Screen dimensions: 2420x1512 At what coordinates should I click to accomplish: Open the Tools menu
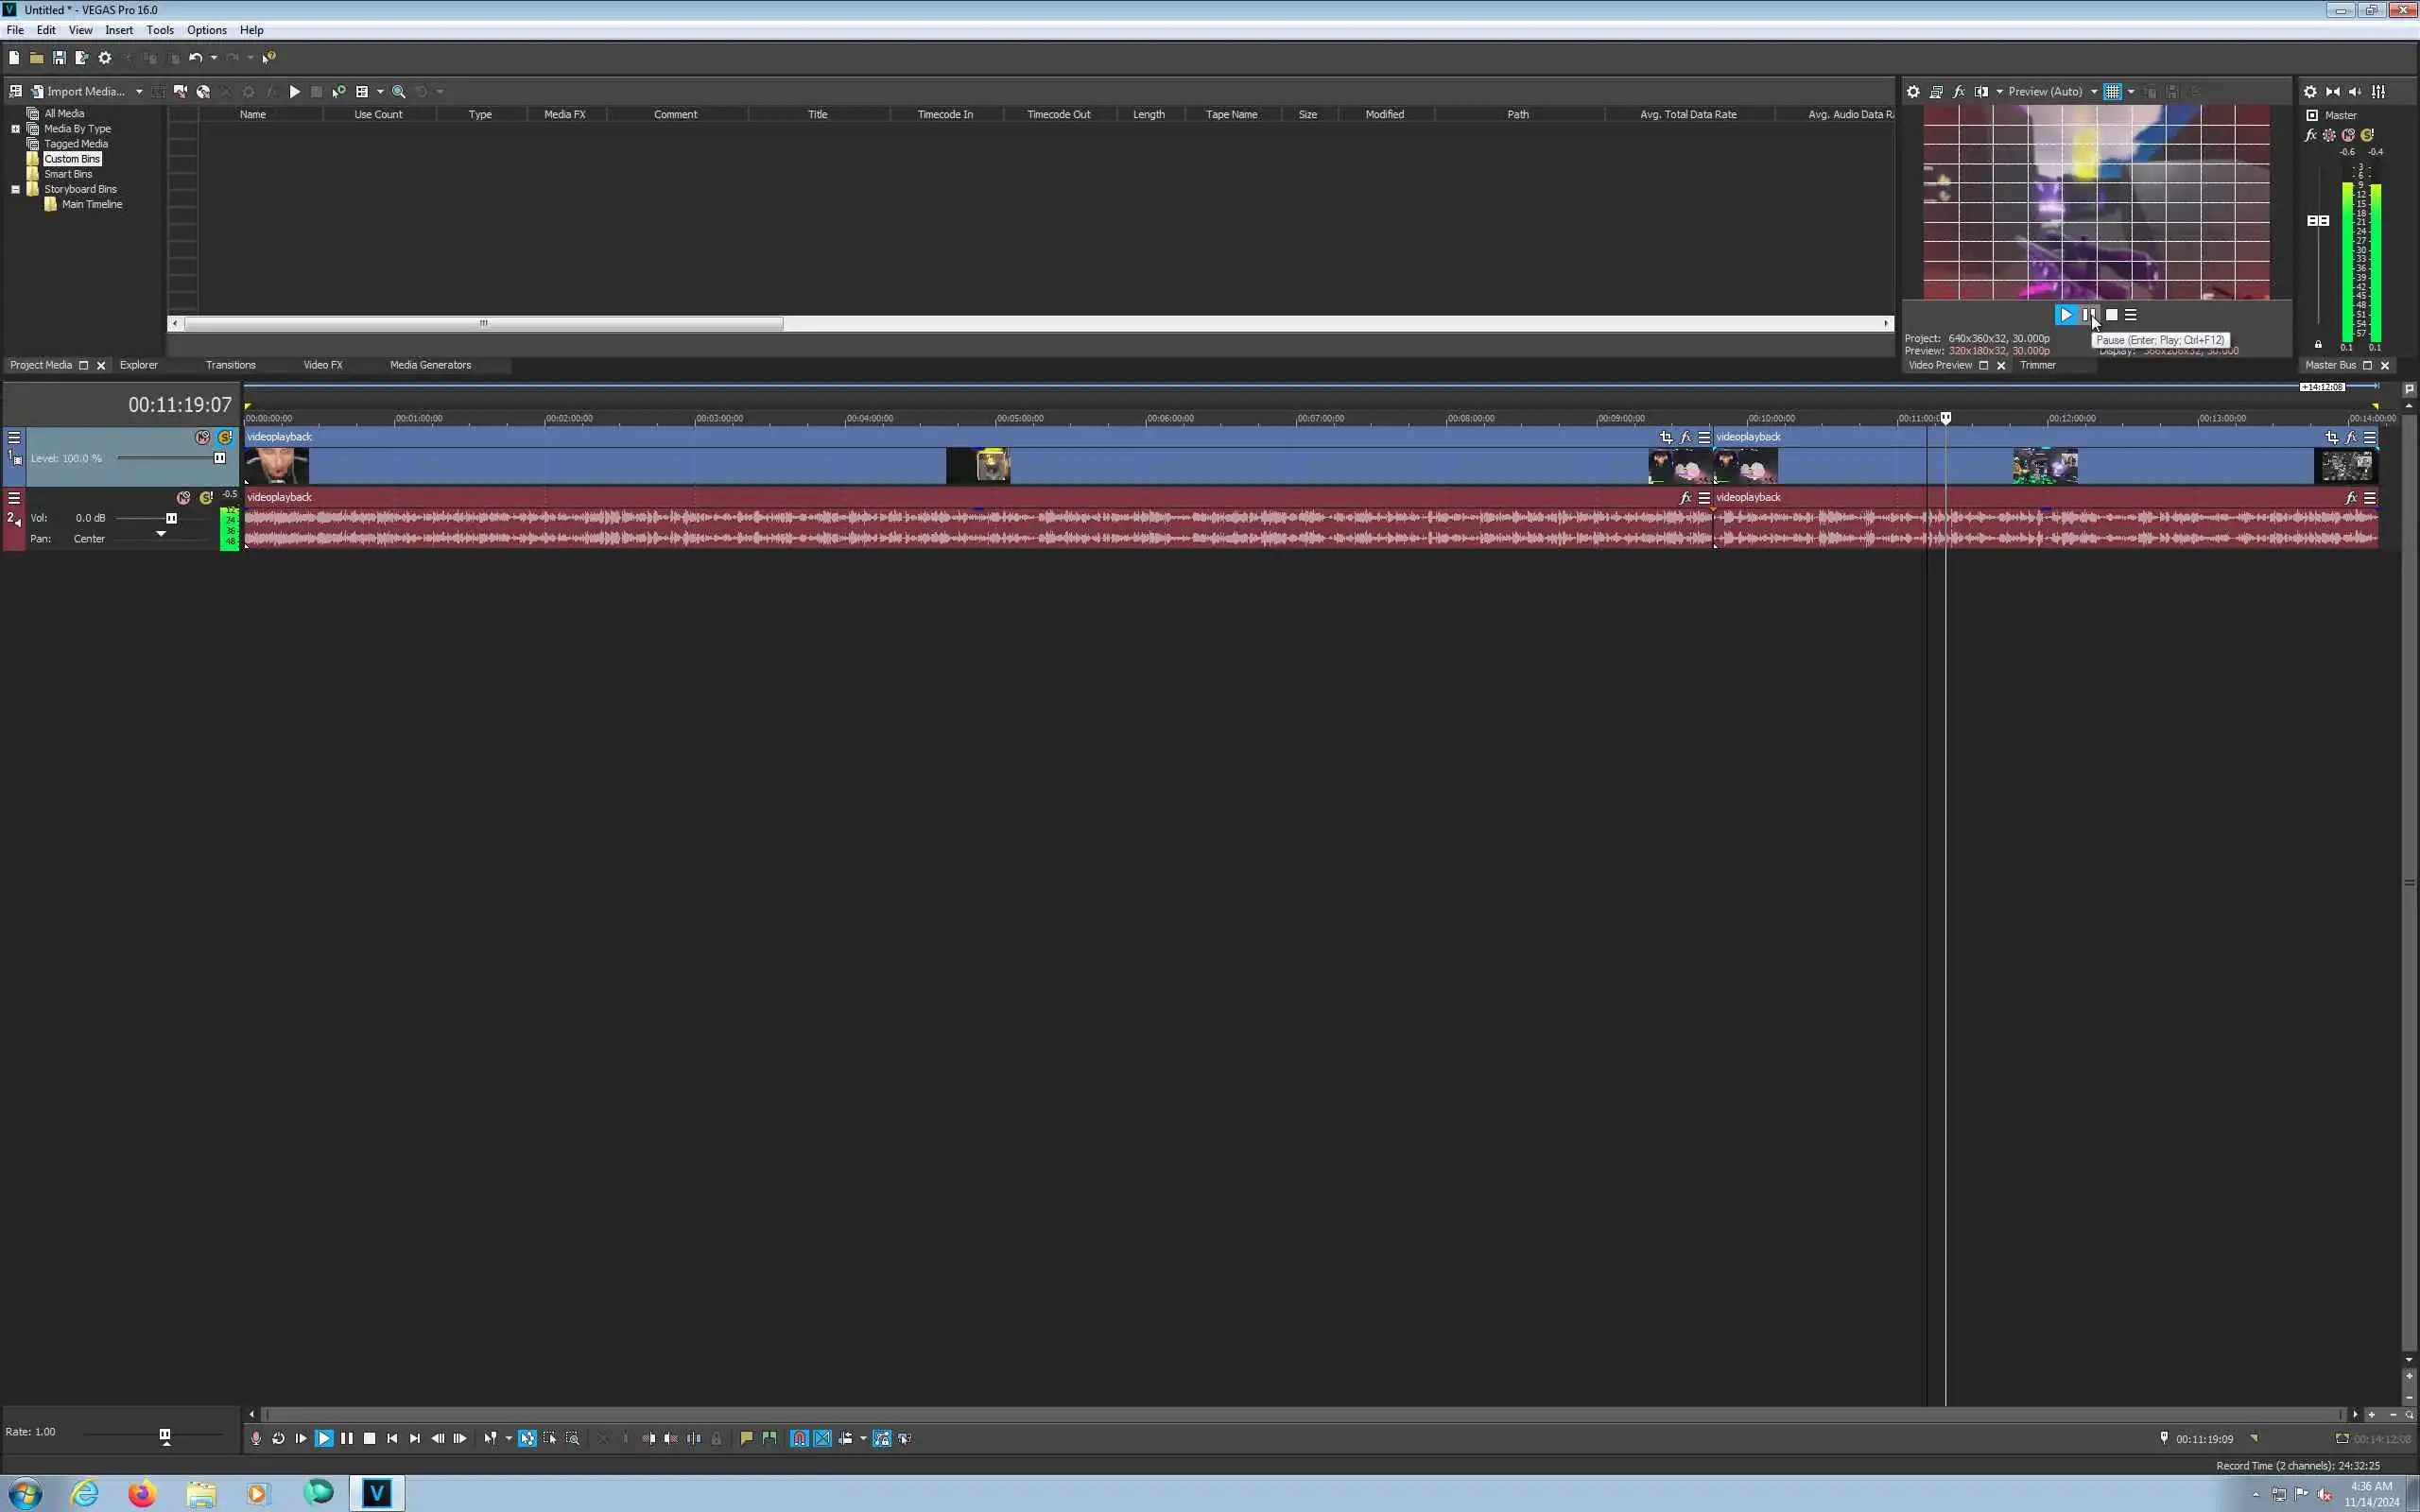click(x=159, y=30)
